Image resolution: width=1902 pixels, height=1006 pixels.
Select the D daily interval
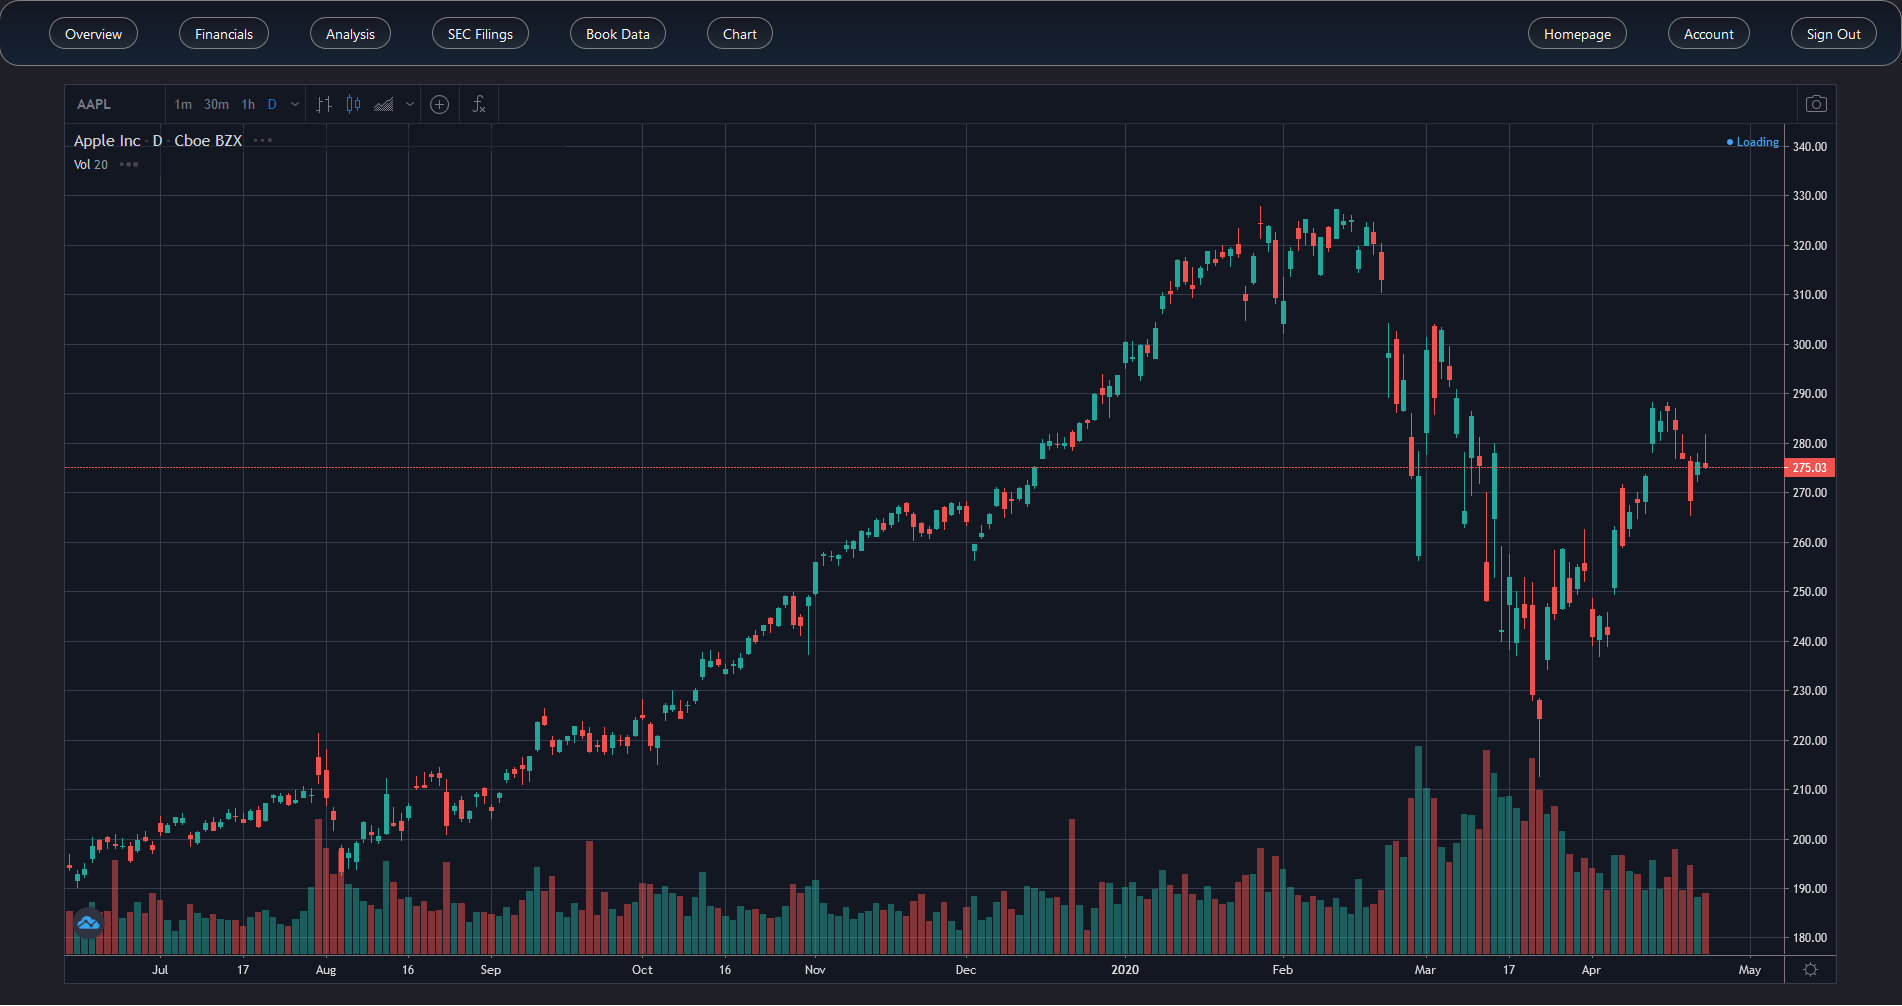272,104
